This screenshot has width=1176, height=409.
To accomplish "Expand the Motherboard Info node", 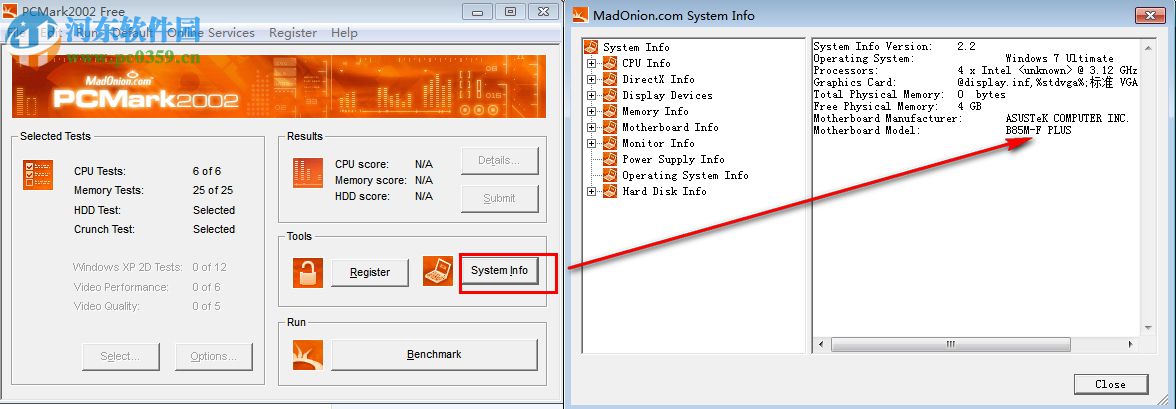I will (x=592, y=128).
